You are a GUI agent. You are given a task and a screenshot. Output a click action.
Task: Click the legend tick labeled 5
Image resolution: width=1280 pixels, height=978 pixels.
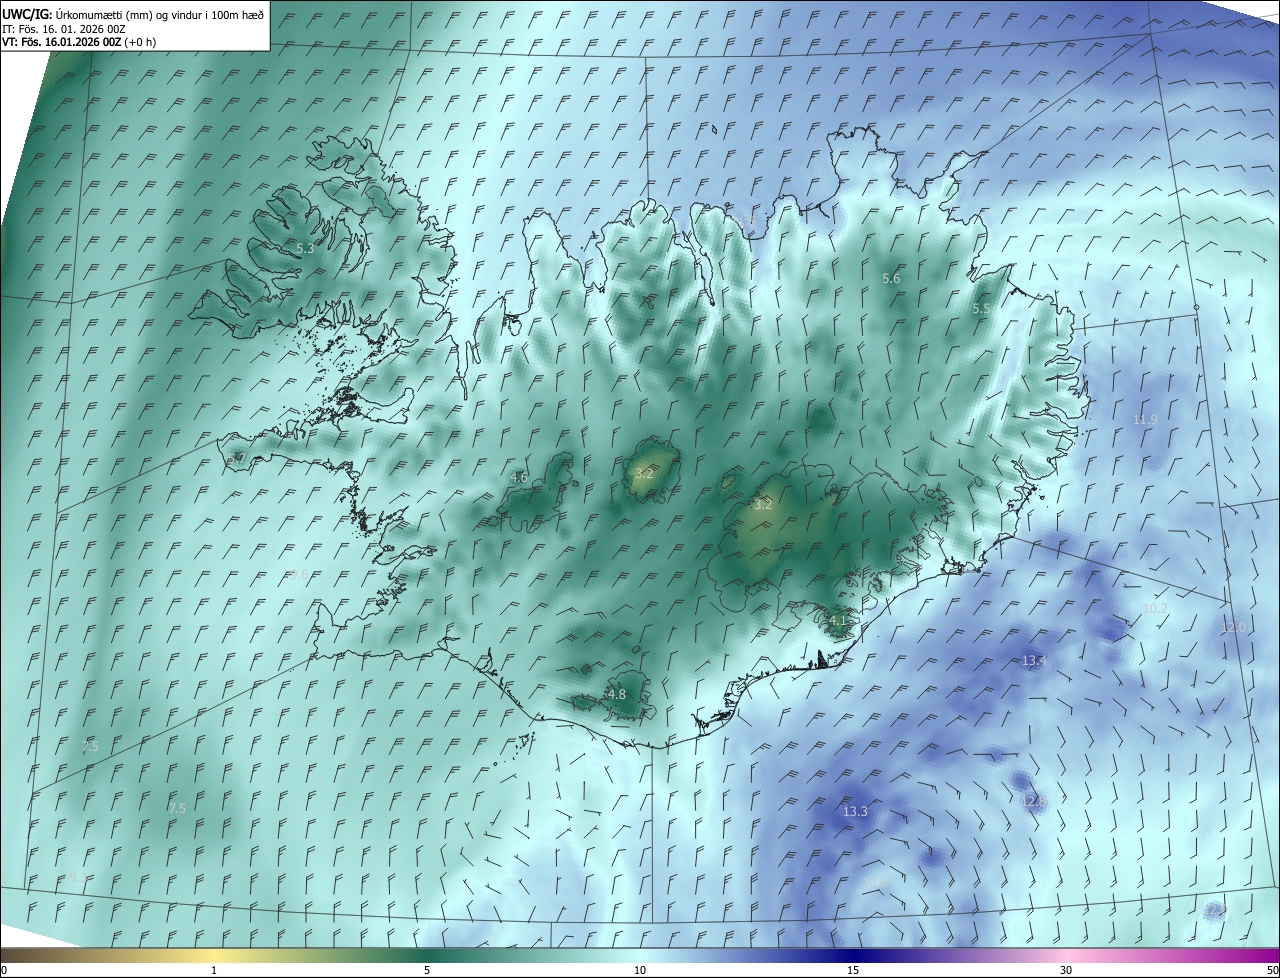[427, 970]
